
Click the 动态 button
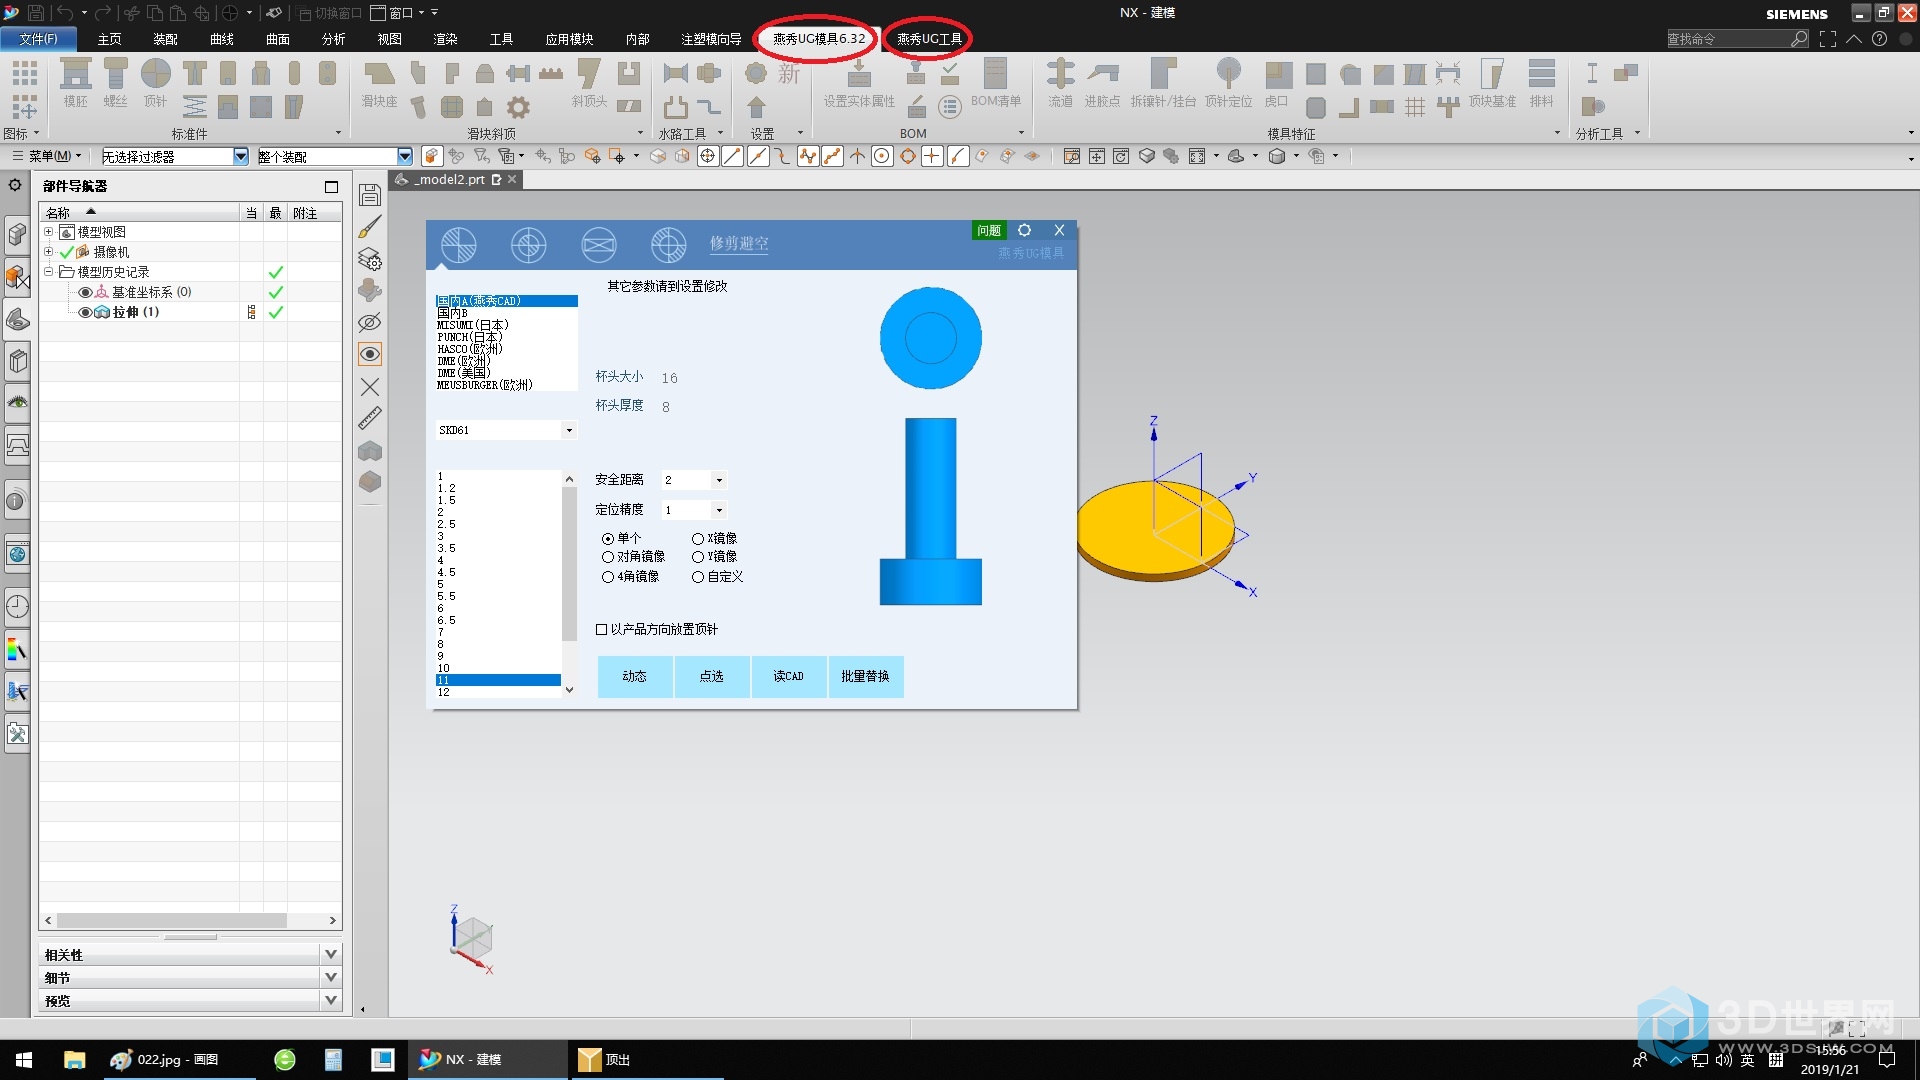click(635, 677)
